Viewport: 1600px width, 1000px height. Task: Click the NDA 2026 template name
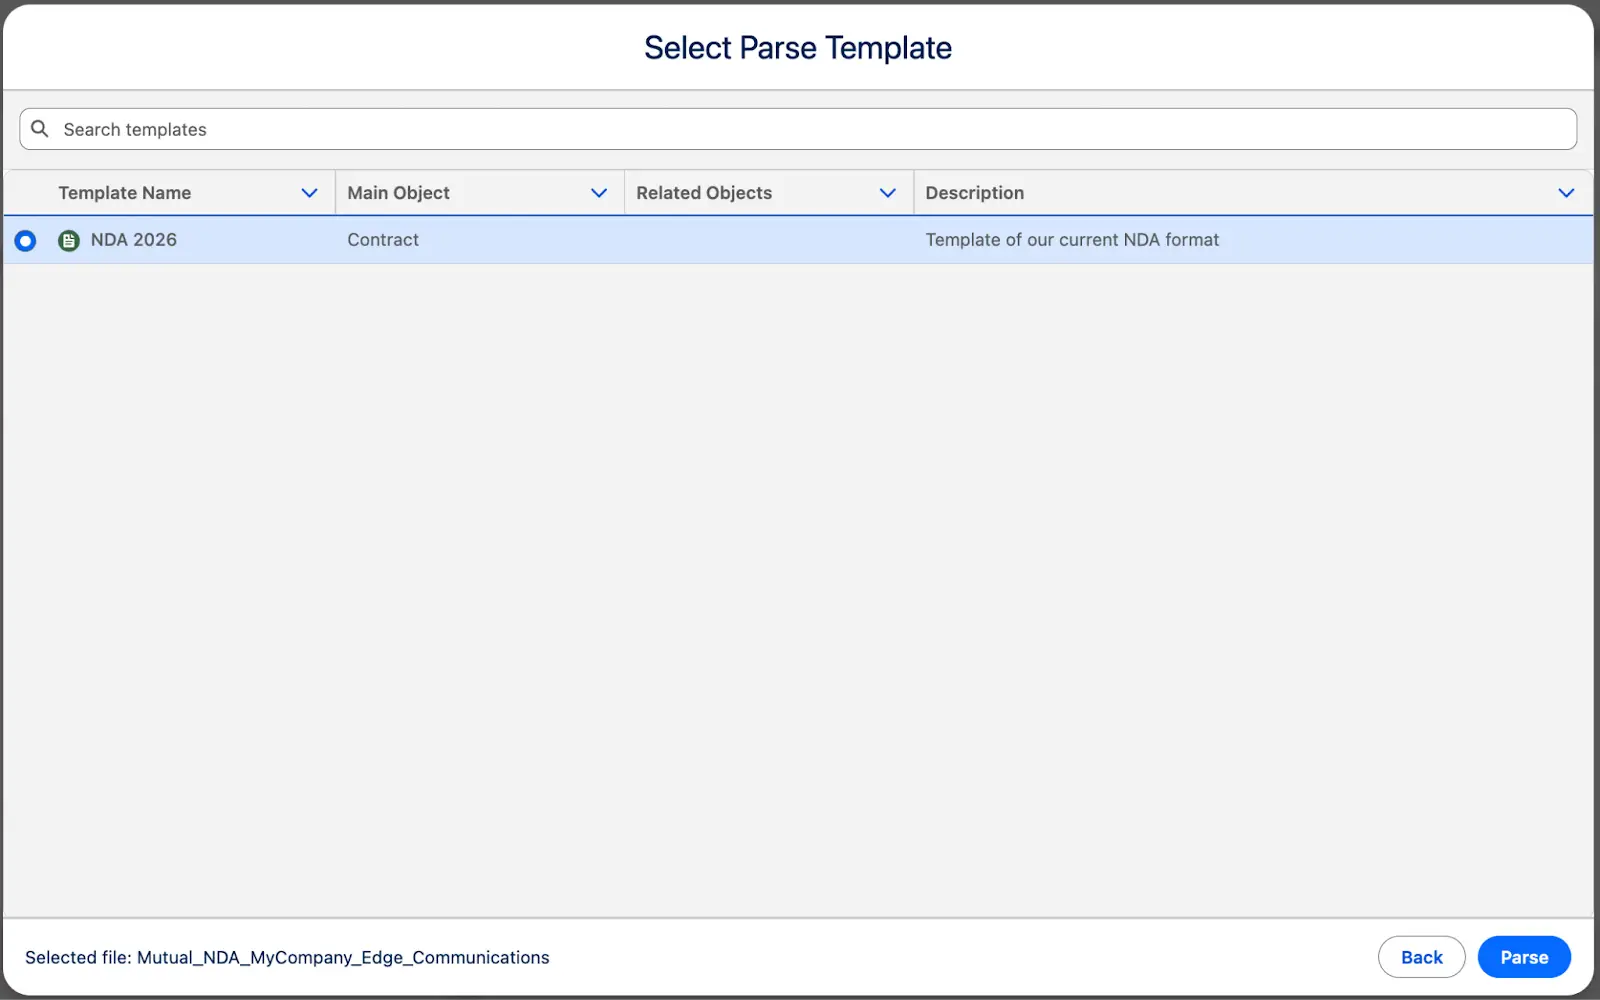[134, 240]
